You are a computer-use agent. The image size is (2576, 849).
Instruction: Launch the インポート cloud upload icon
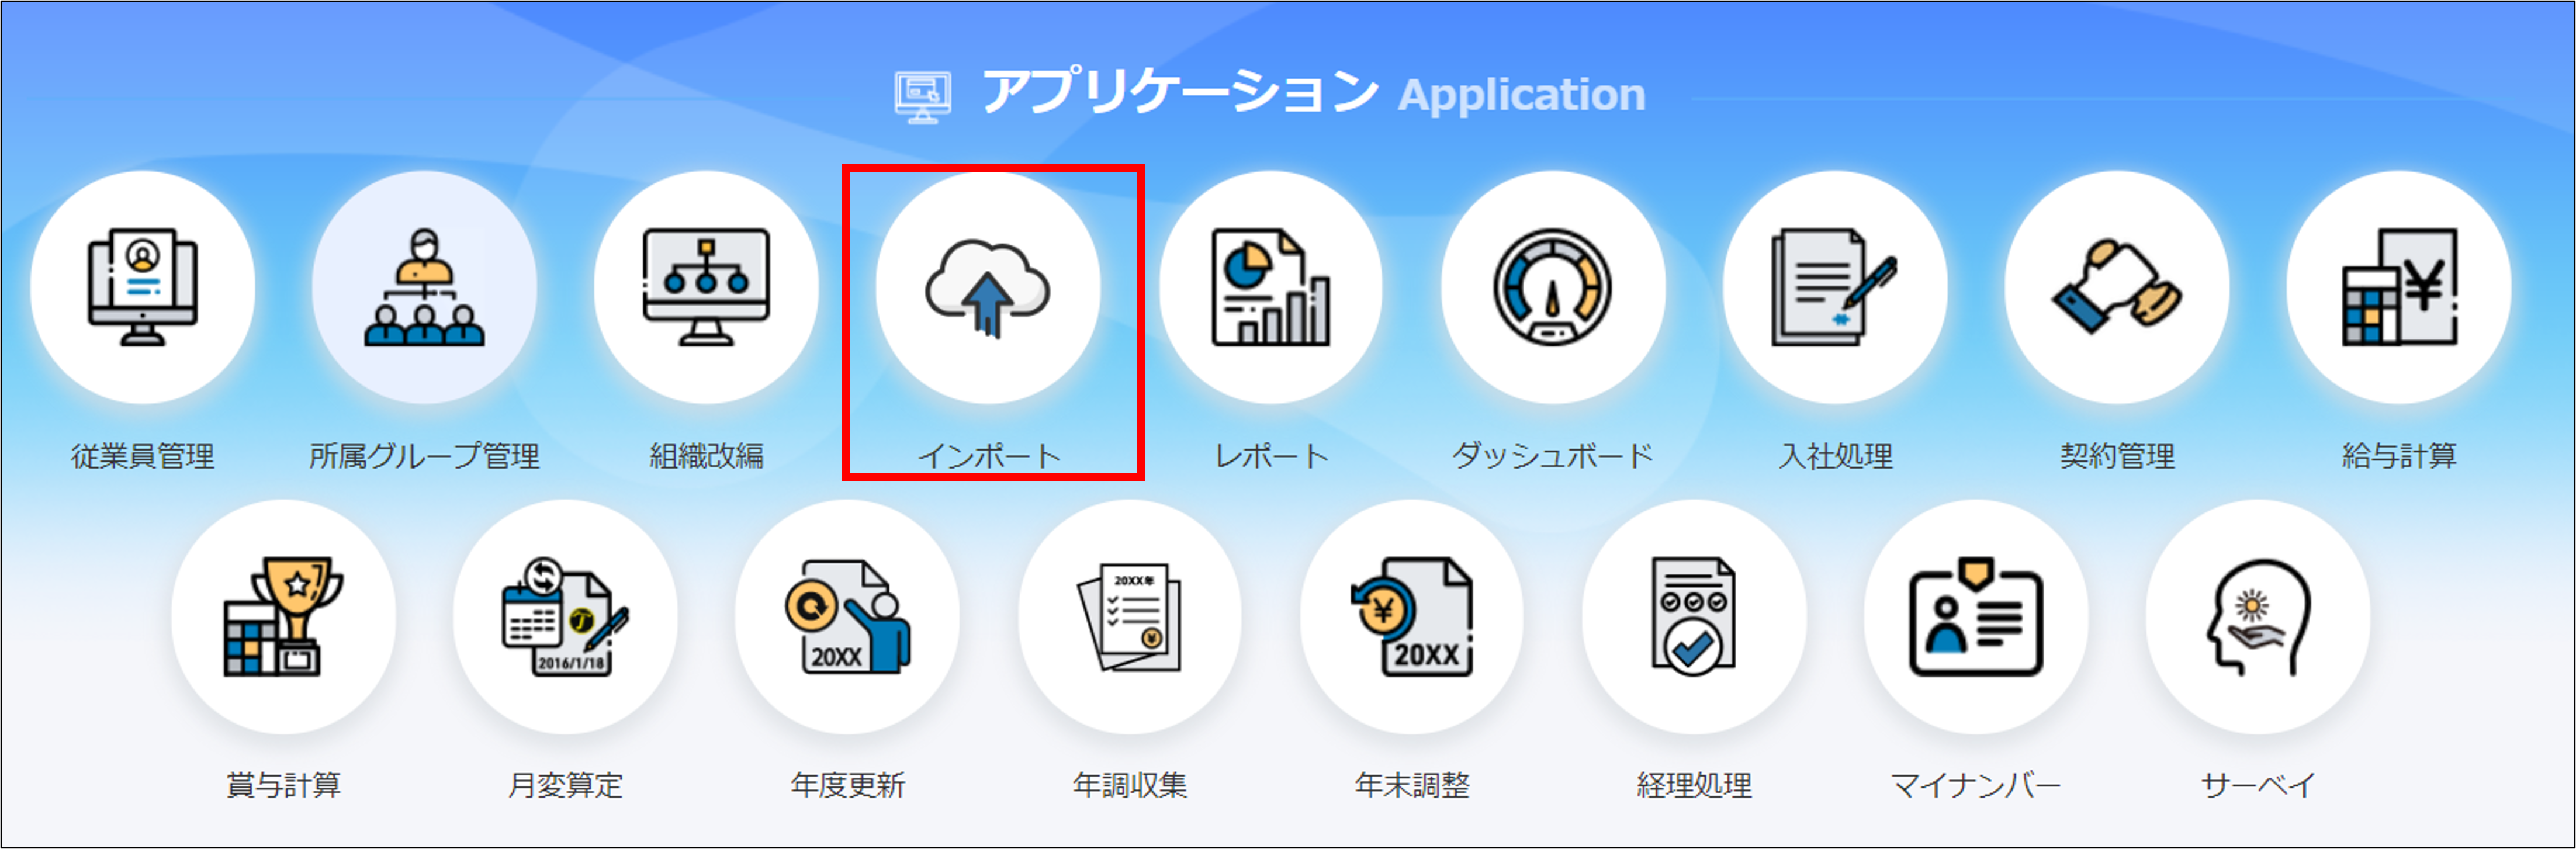tap(988, 288)
